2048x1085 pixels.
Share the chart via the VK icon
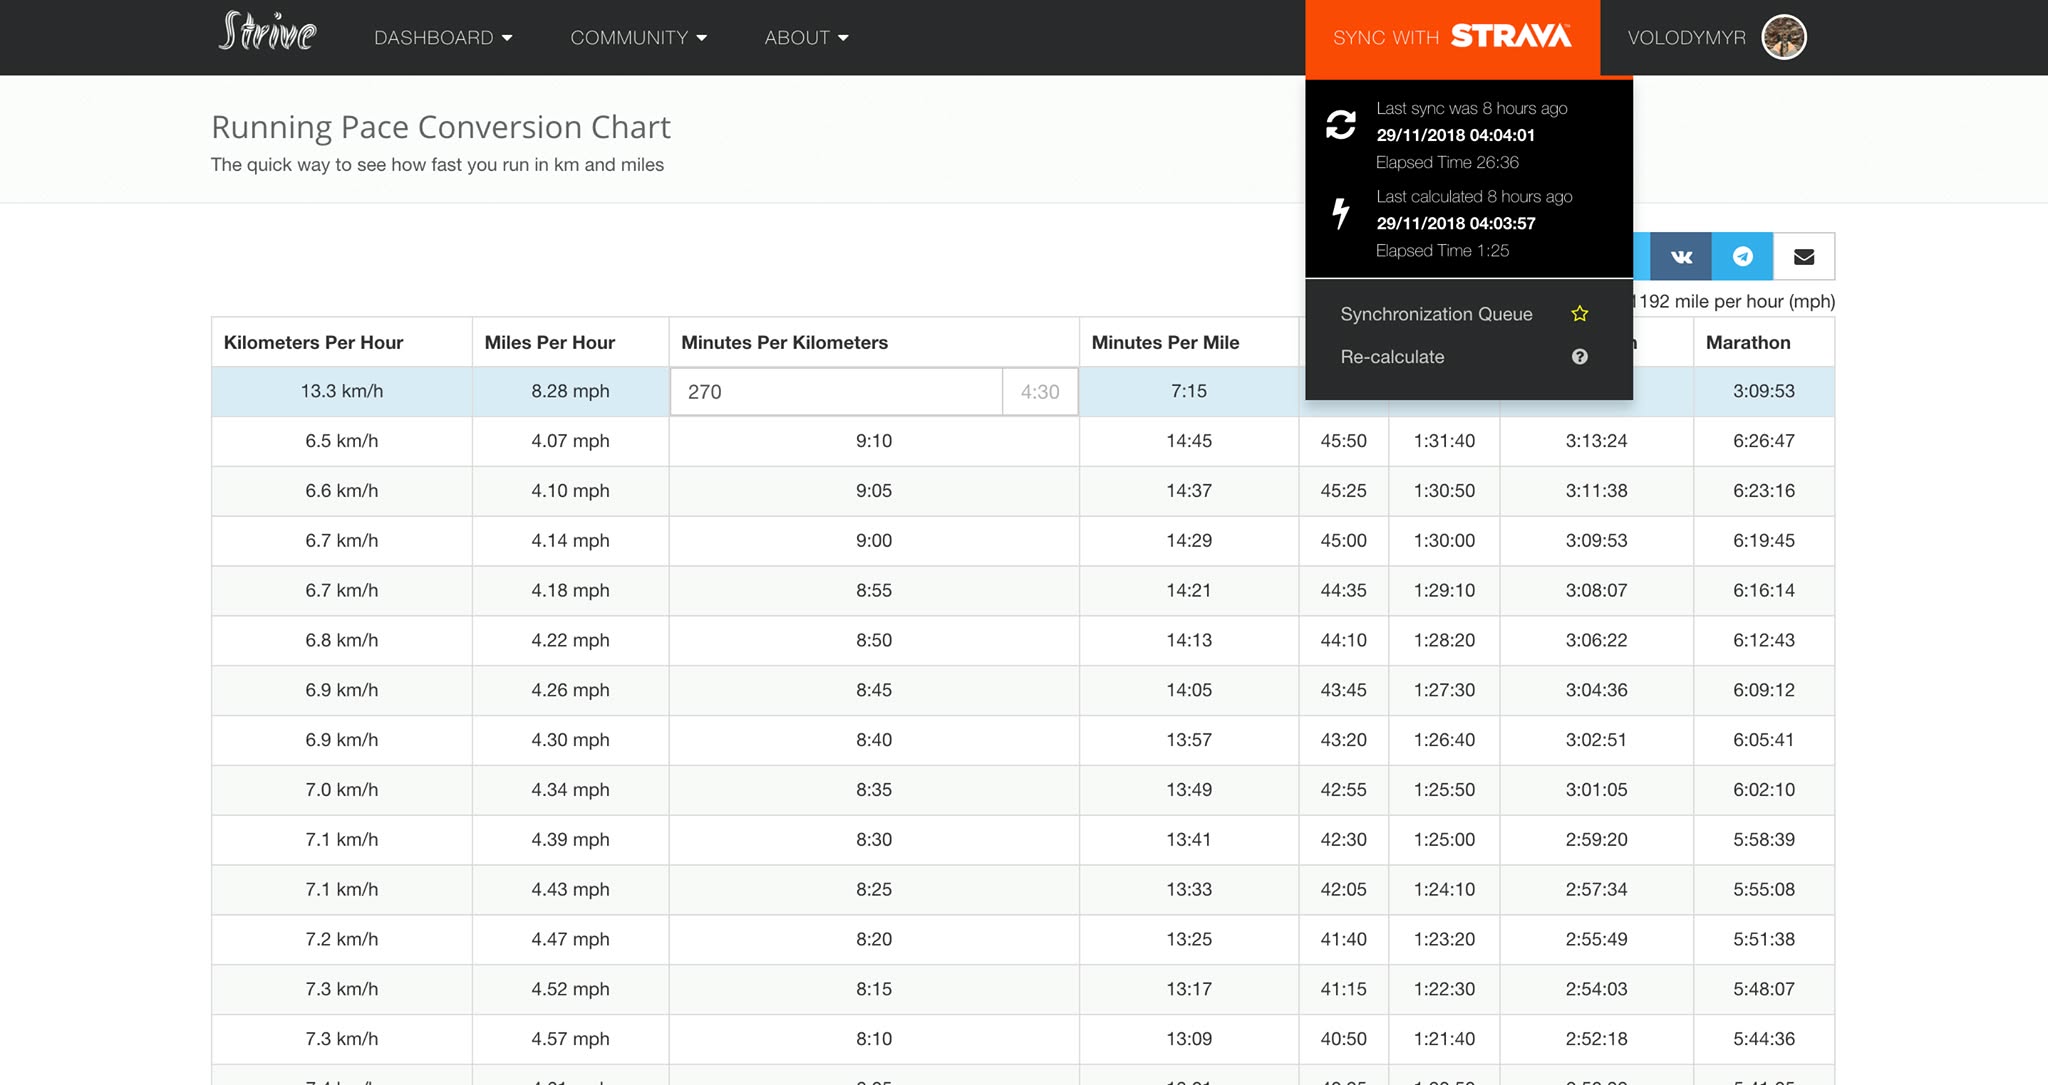pyautogui.click(x=1680, y=256)
